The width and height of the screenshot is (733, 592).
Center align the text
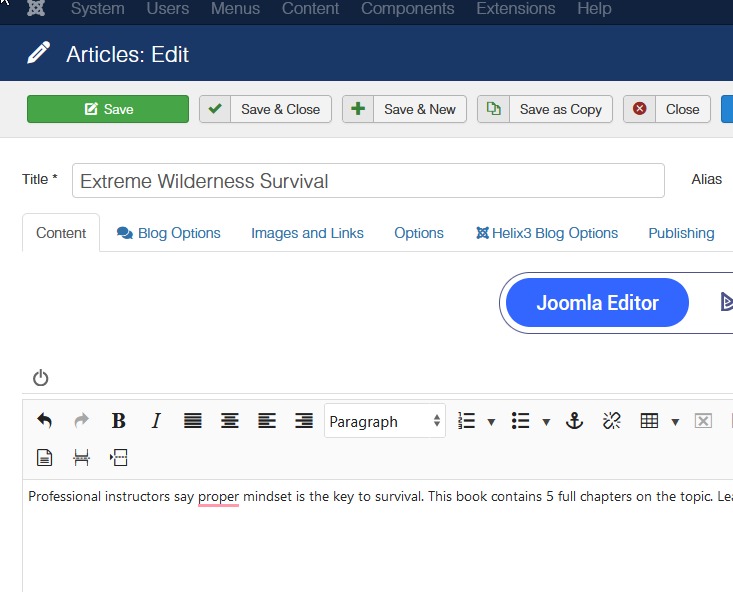pyautogui.click(x=230, y=421)
